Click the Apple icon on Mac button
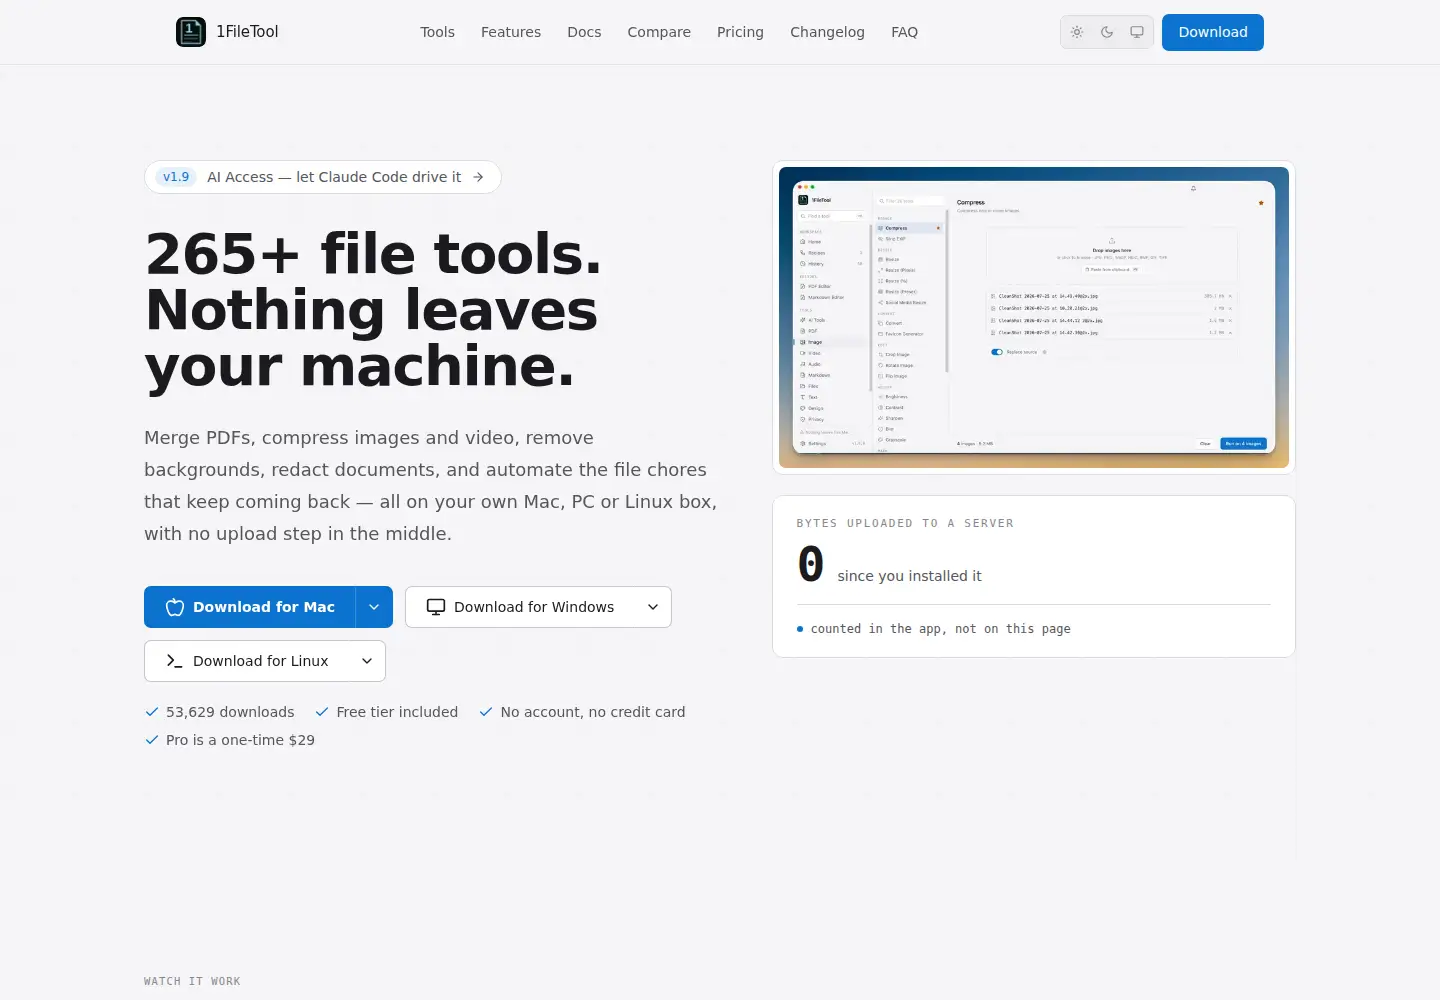The height and width of the screenshot is (1000, 1440). [175, 607]
